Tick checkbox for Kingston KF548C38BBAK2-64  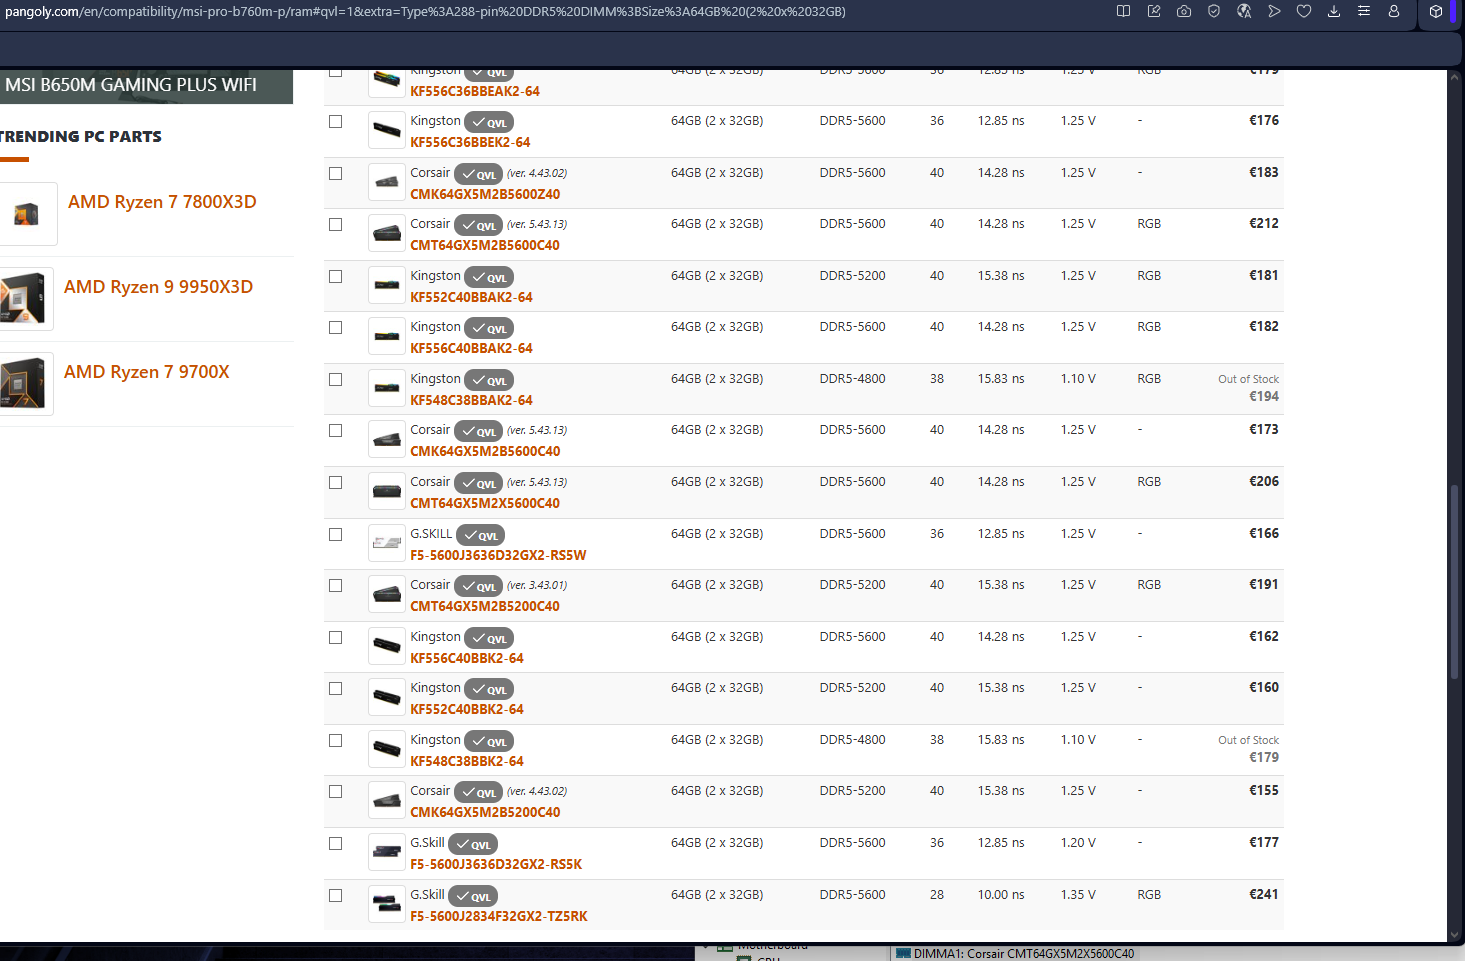[x=336, y=379]
